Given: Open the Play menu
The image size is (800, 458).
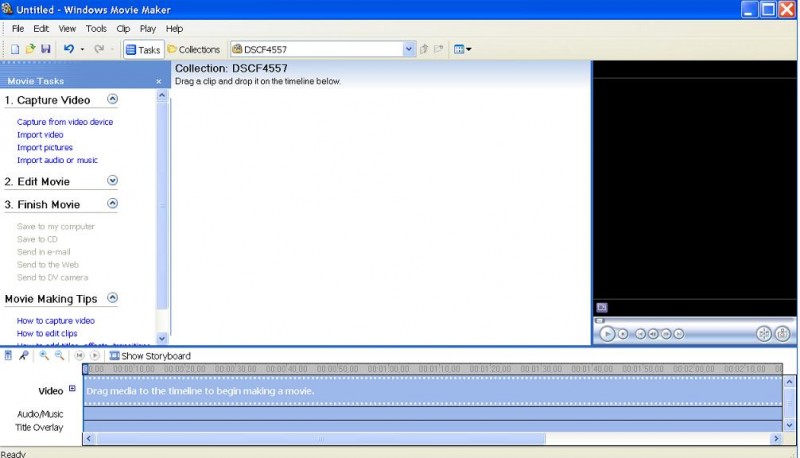Looking at the screenshot, I should [x=147, y=29].
